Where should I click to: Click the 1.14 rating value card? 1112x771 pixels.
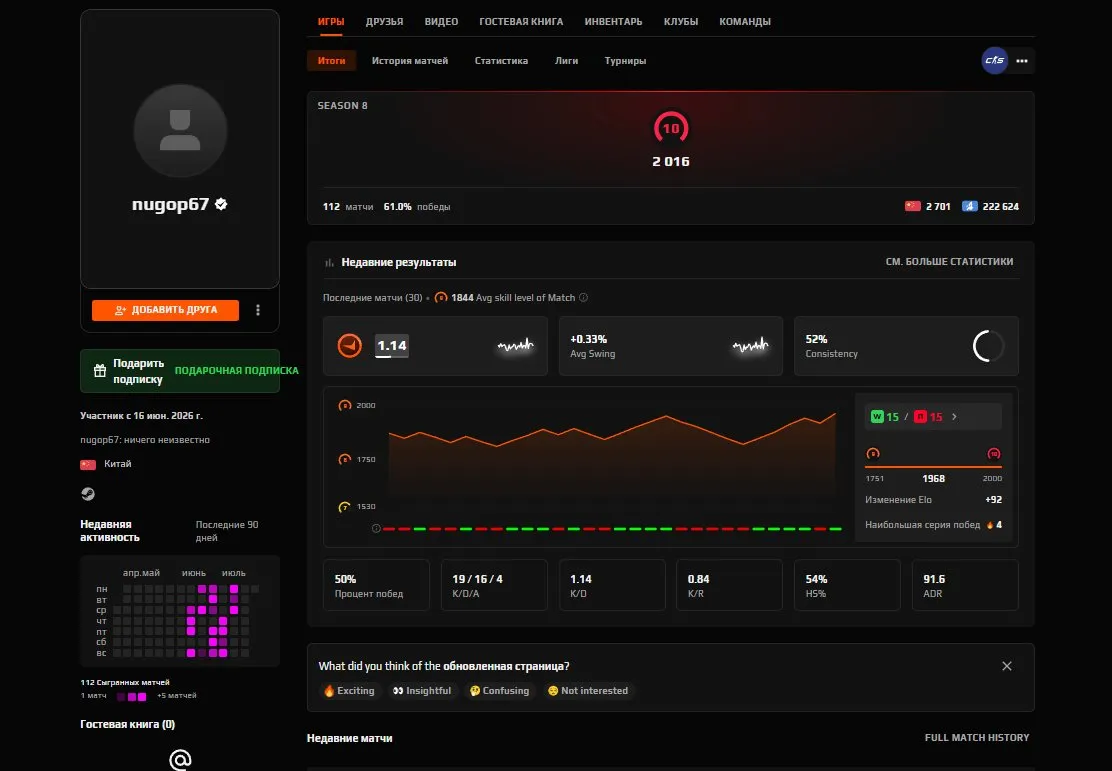[435, 346]
